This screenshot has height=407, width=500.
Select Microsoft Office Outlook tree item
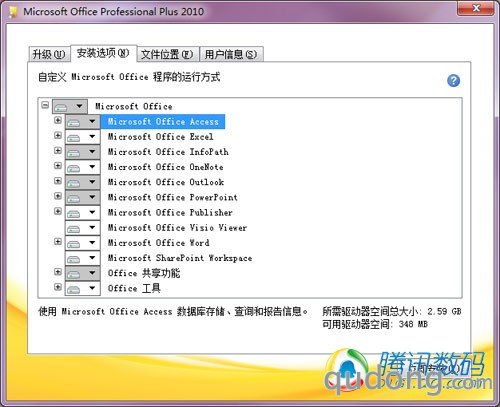(166, 182)
